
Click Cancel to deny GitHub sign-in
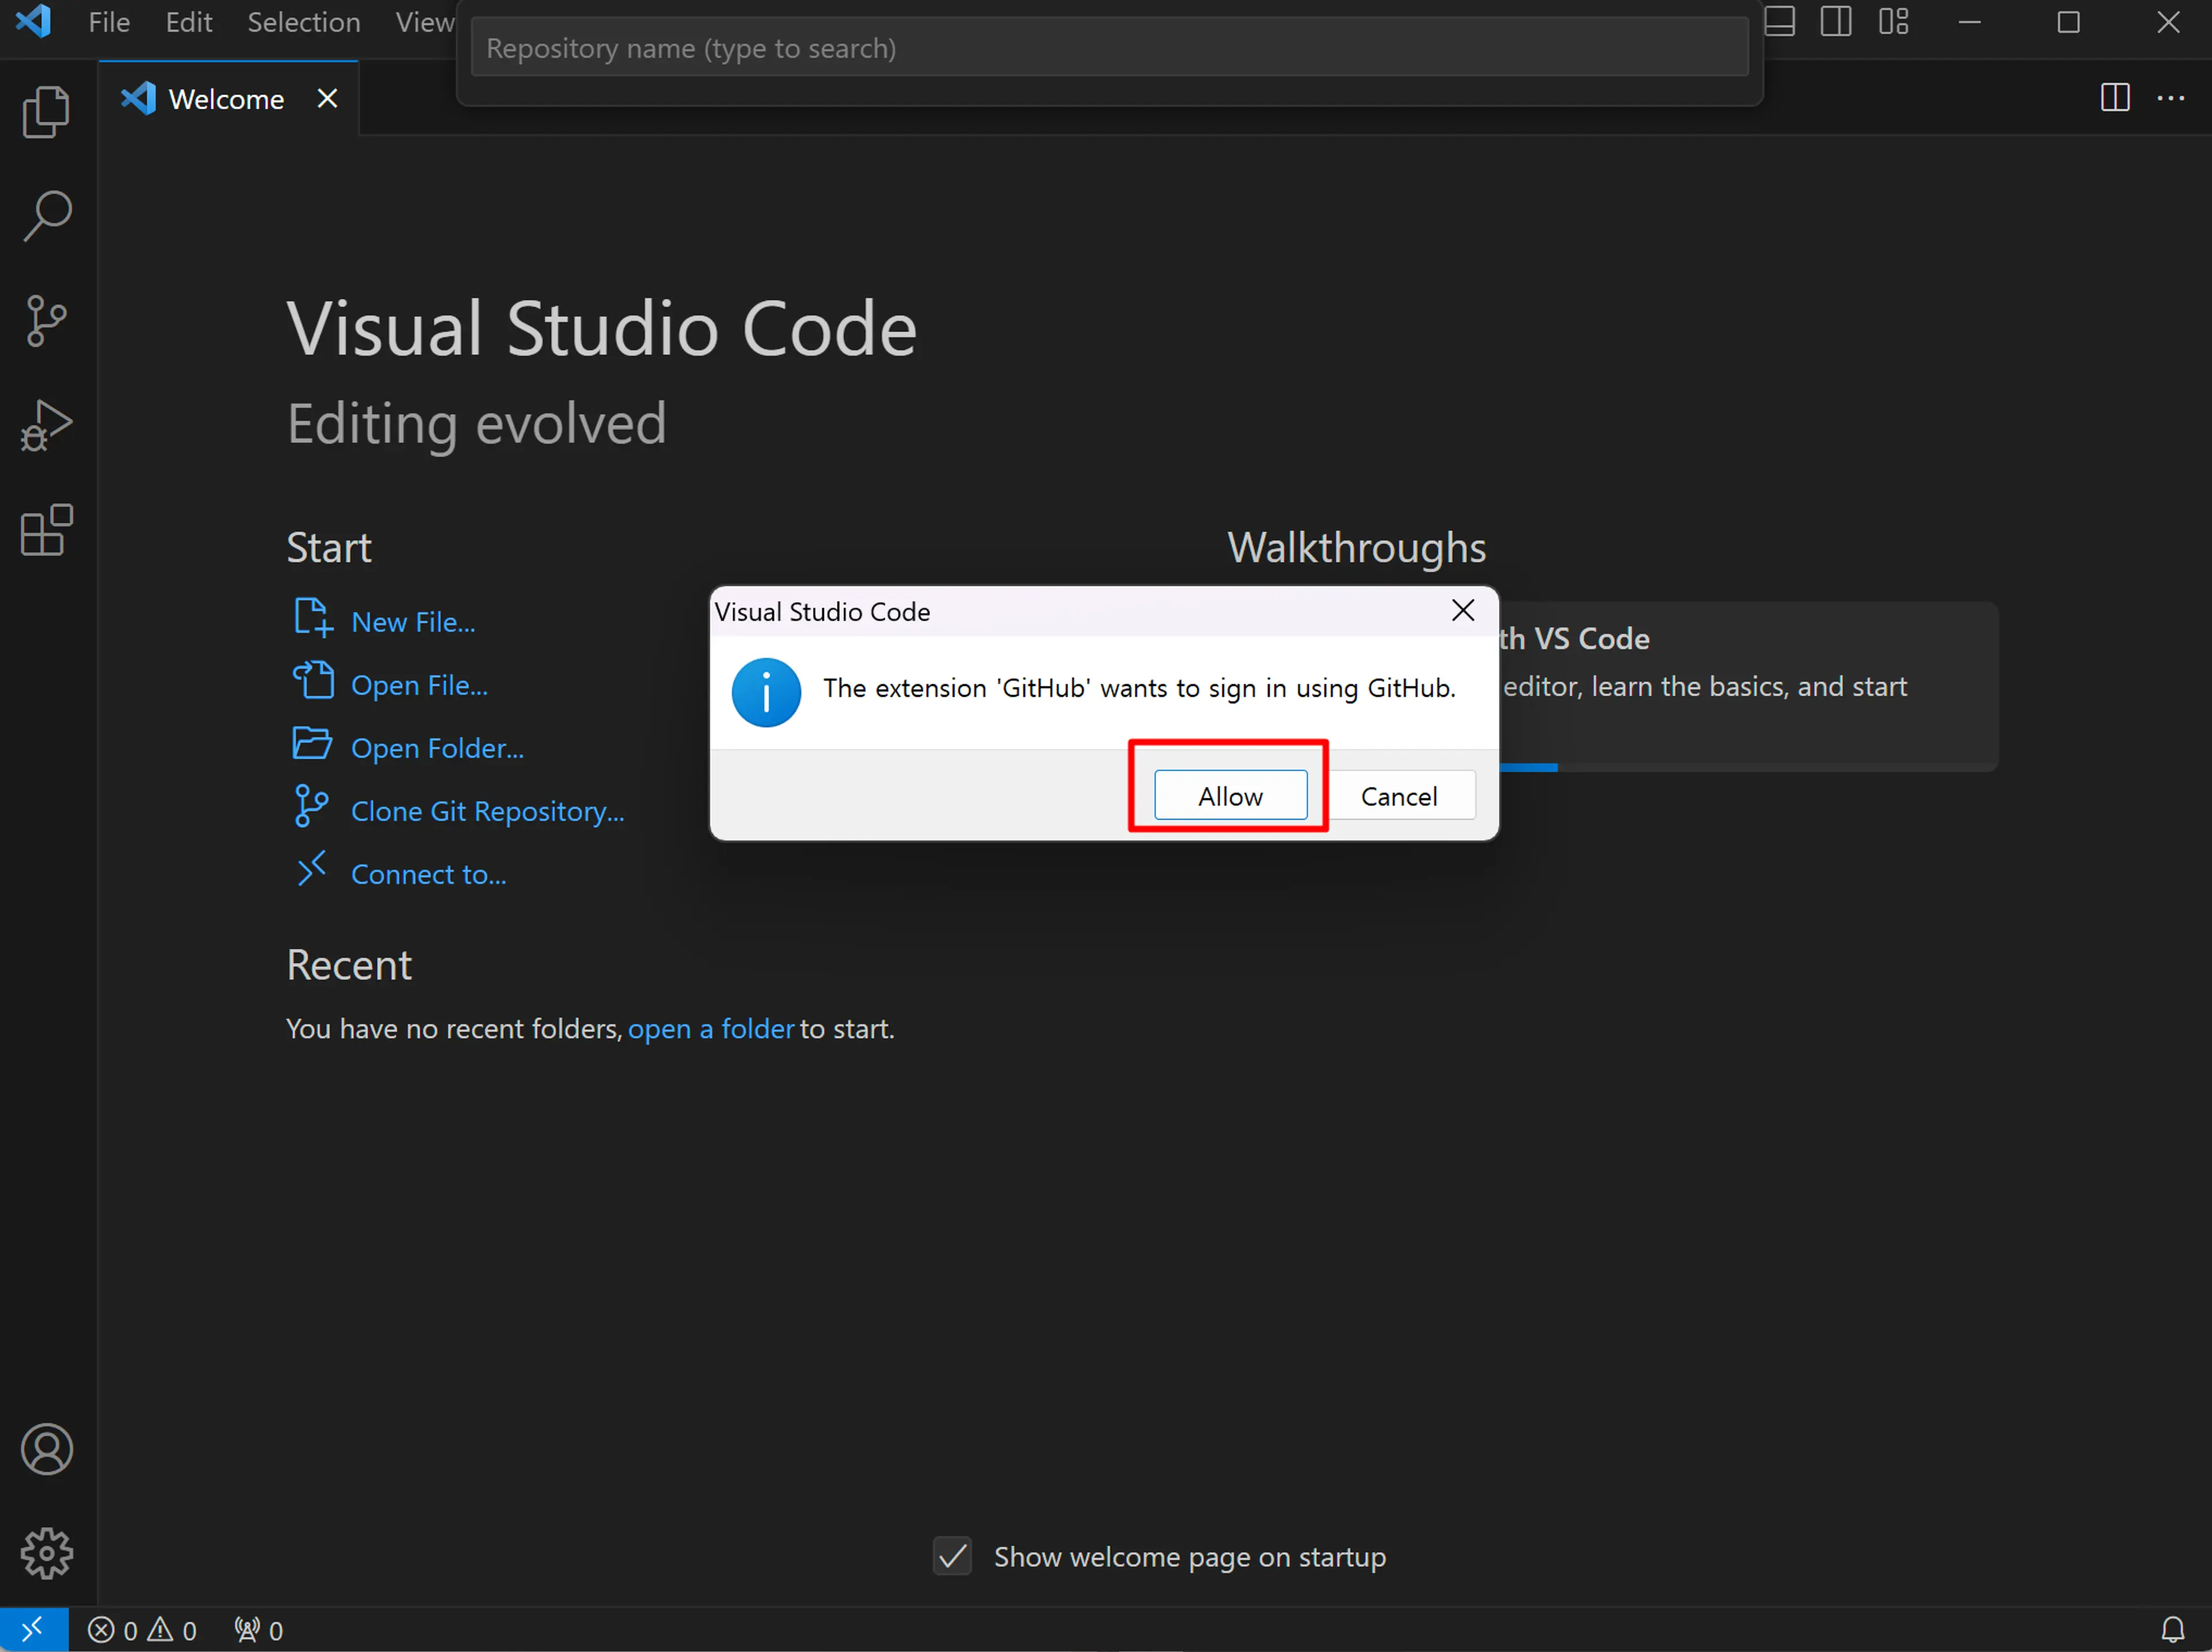coord(1398,795)
